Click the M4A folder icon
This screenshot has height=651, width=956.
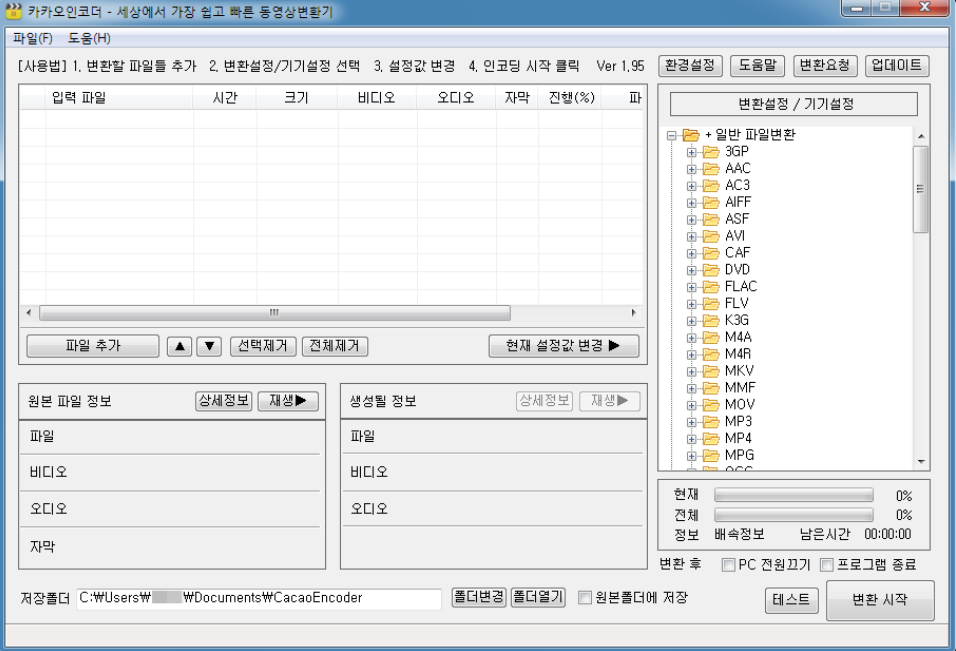(711, 337)
